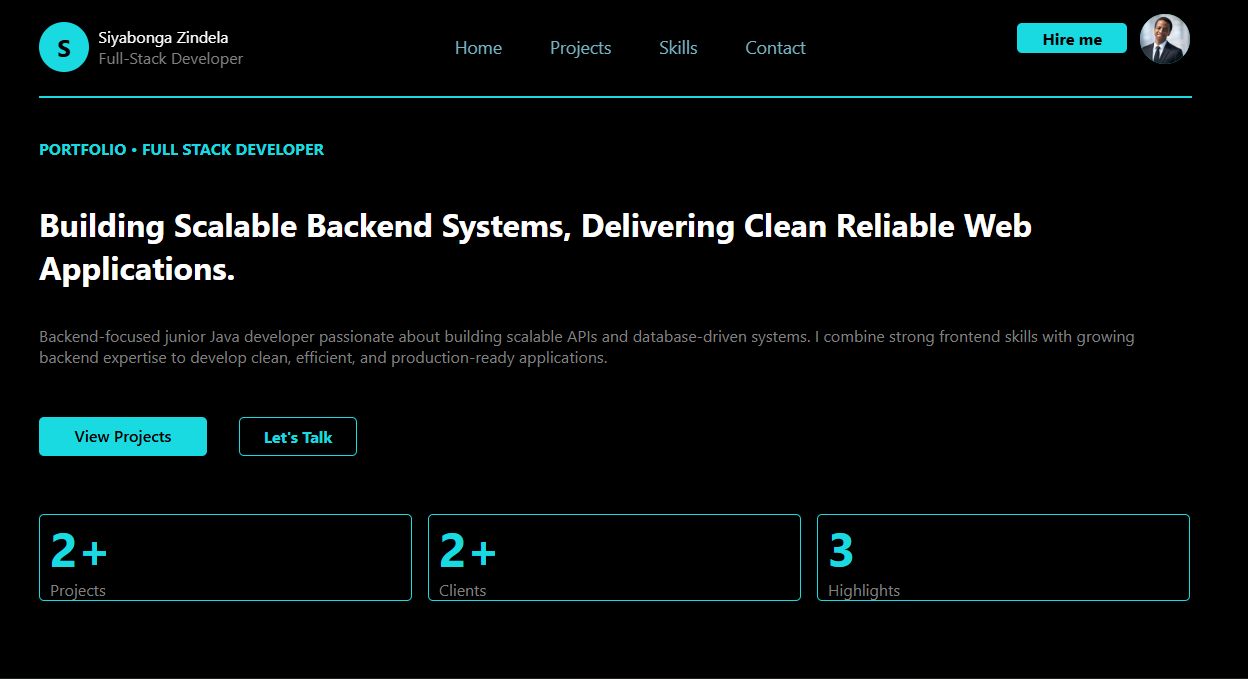1248x679 pixels.
Task: Navigate to the Skills section link
Action: pyautogui.click(x=678, y=48)
